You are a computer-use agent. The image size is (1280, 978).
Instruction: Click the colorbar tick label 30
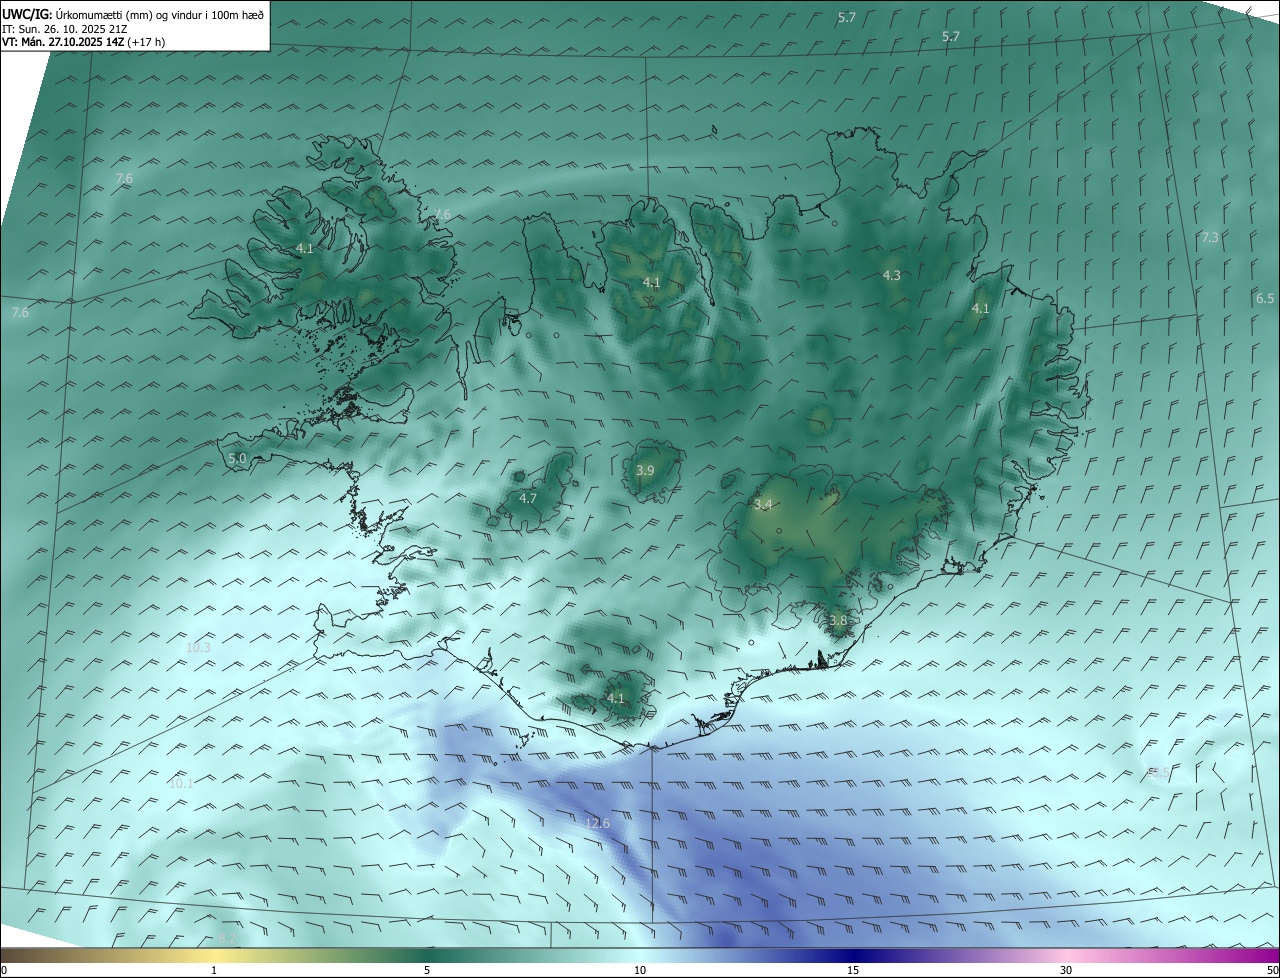click(1066, 970)
